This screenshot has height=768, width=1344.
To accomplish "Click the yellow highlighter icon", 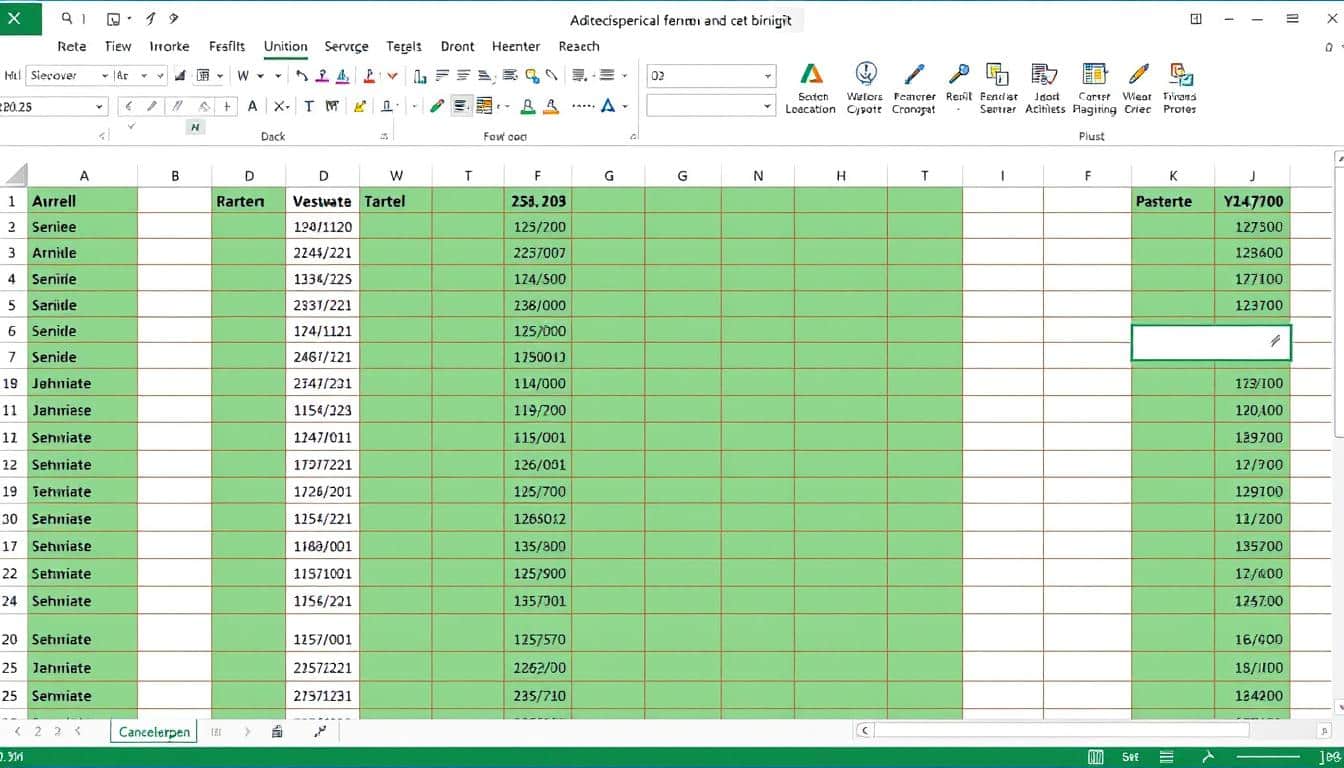I will pos(360,106).
